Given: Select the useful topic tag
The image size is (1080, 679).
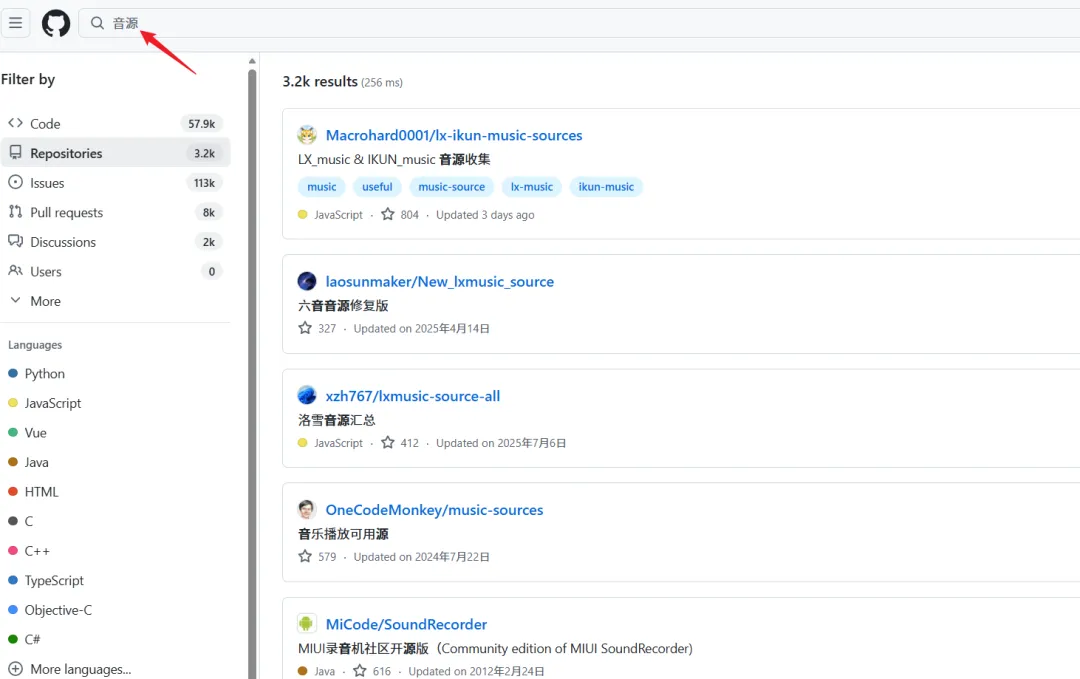Looking at the screenshot, I should point(377,187).
